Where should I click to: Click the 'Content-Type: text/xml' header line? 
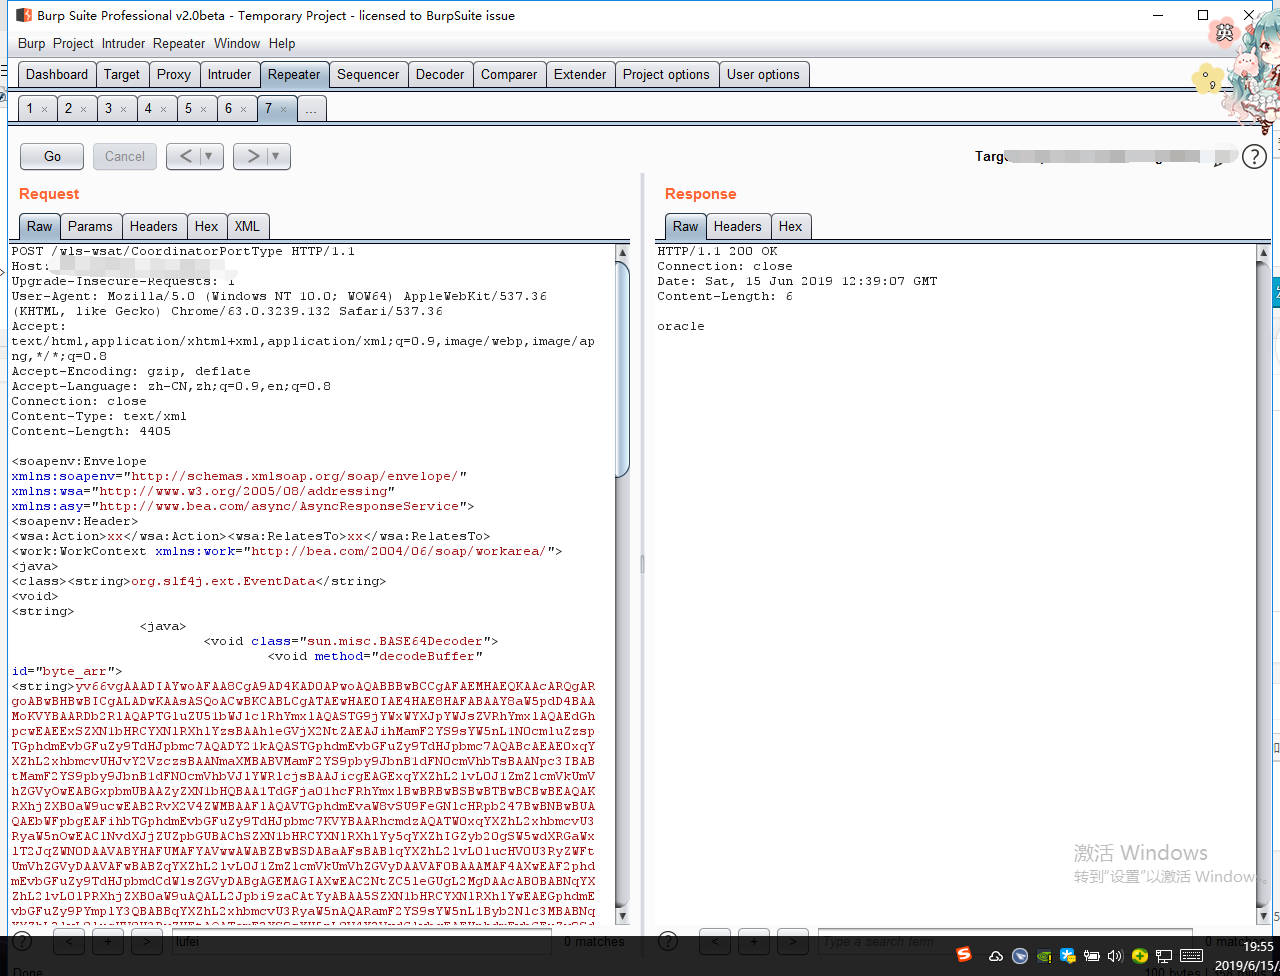99,416
